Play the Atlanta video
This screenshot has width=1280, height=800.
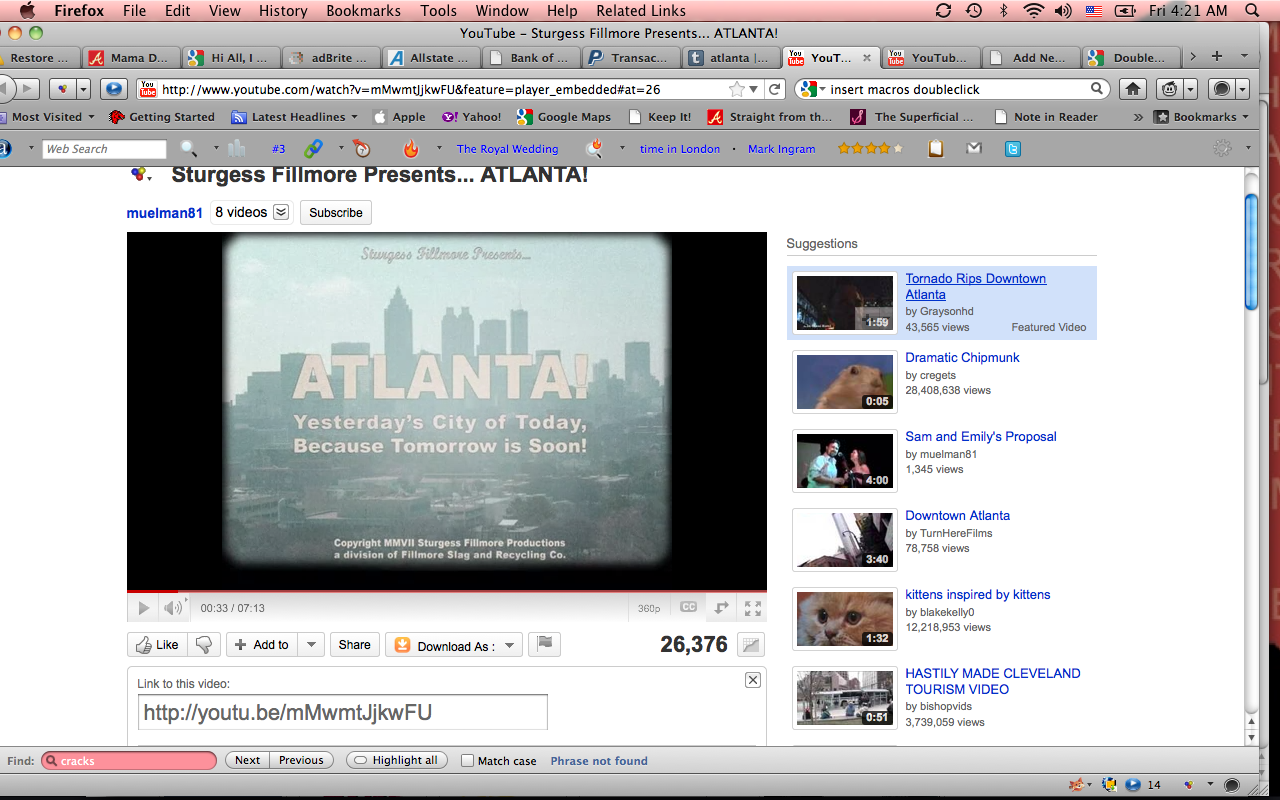(x=143, y=608)
